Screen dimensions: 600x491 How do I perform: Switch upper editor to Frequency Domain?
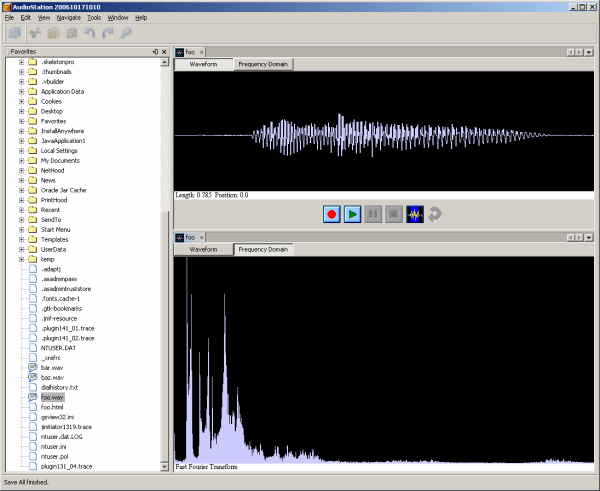263,64
